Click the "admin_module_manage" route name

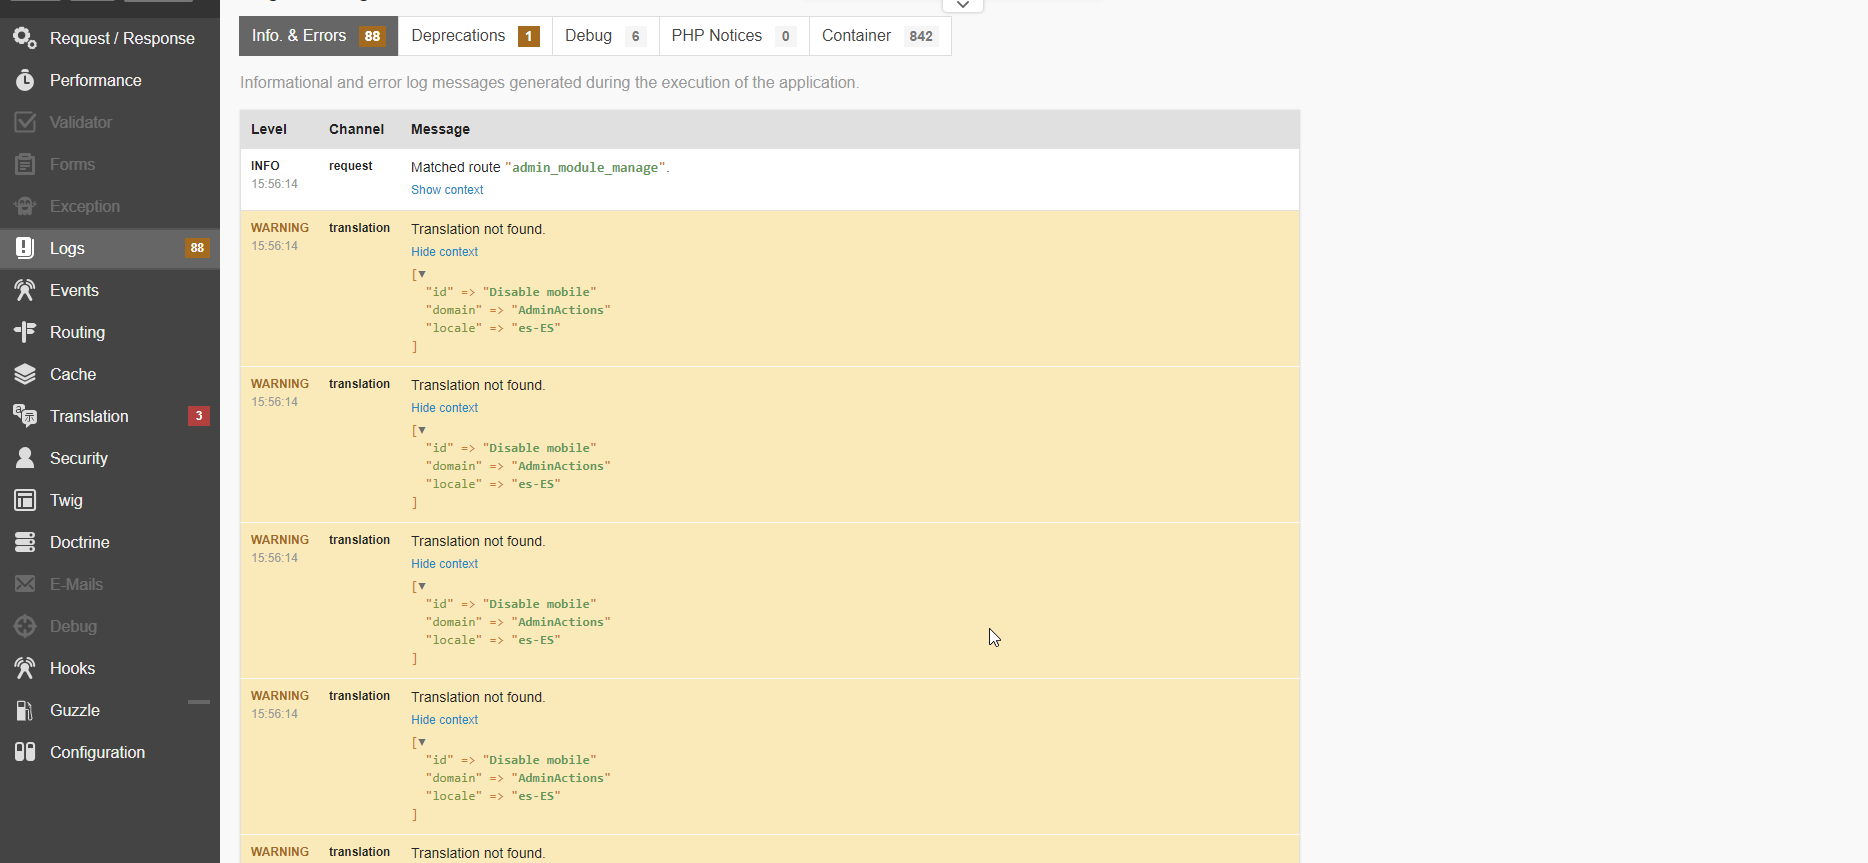coord(585,168)
